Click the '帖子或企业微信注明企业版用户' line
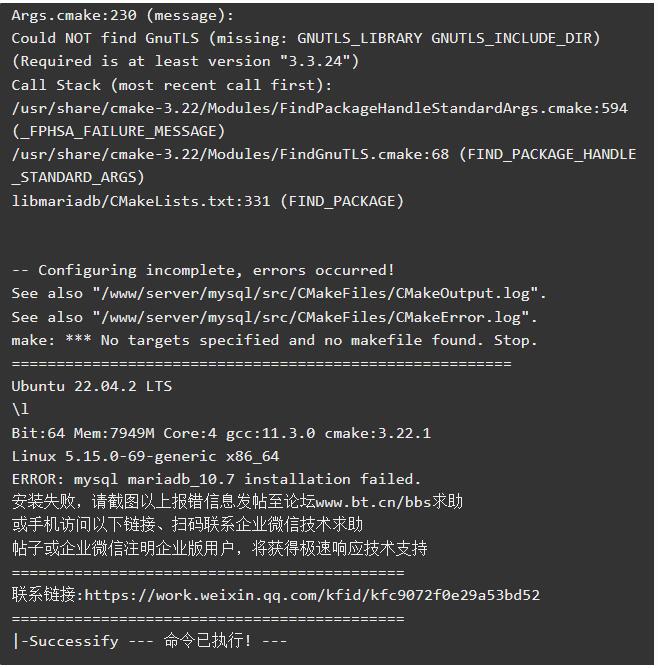The width and height of the screenshot is (658, 668). [219, 548]
